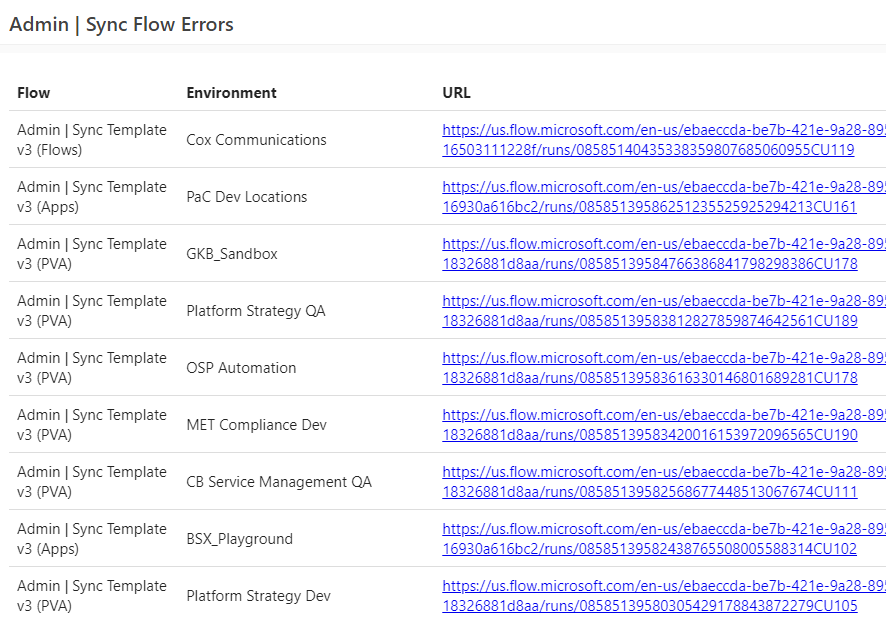Screen dimensions: 886x619
Task: Click the Admin | Sync Flow Errors title
Action: point(120,24)
